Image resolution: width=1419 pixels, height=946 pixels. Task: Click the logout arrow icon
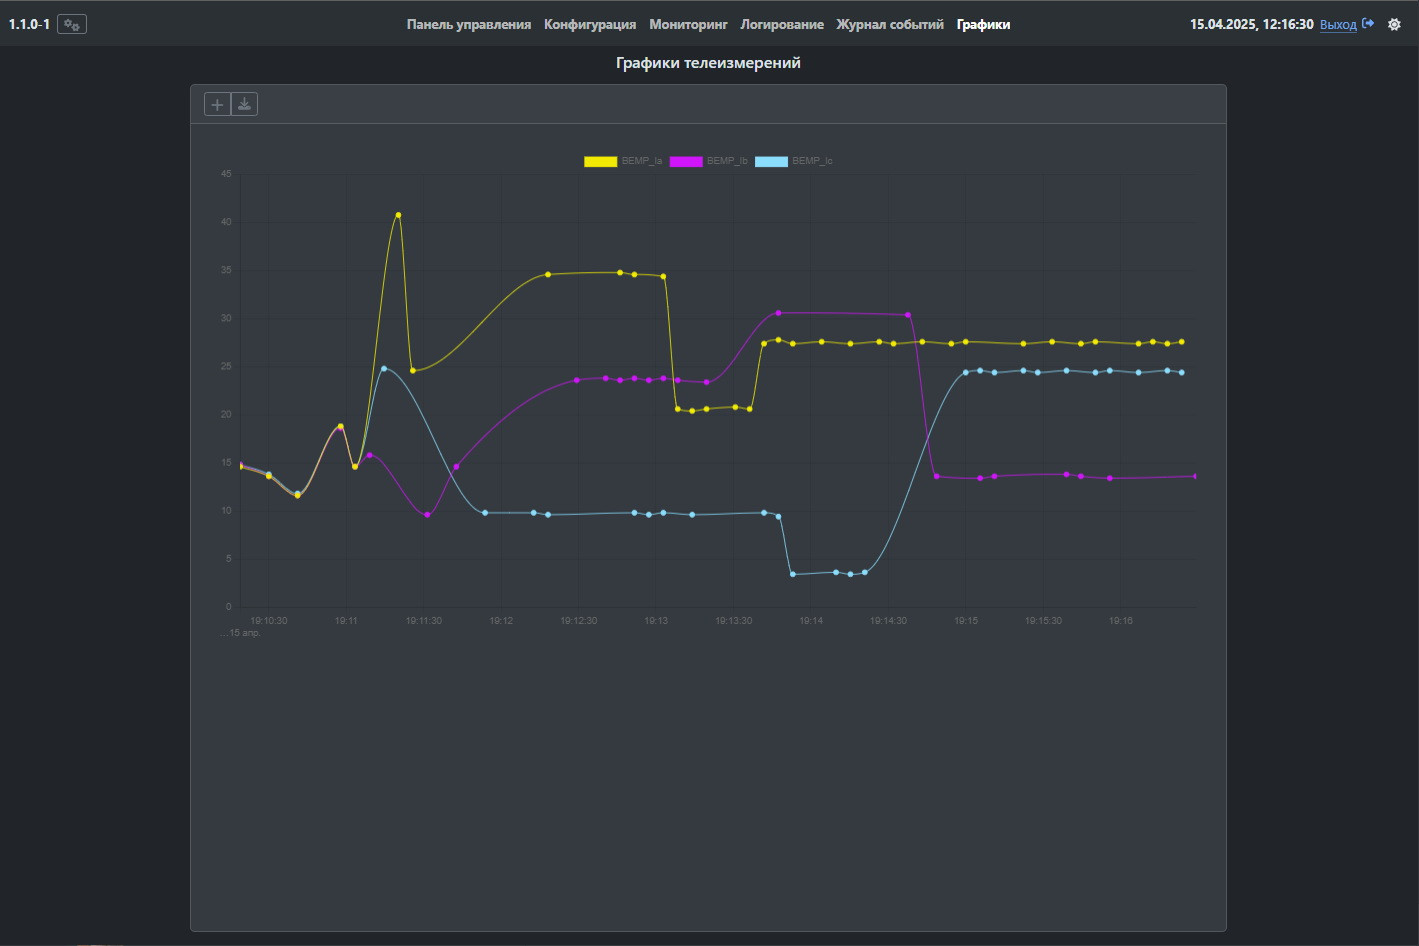1368,24
